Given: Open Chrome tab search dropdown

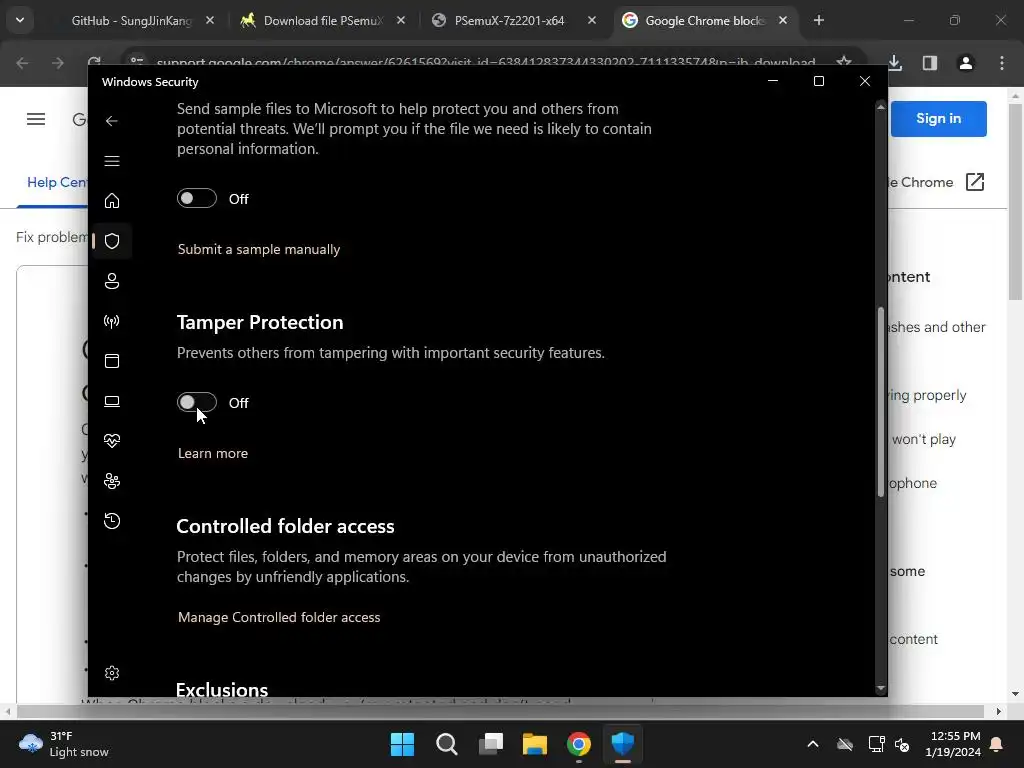Looking at the screenshot, I should (x=20, y=20).
